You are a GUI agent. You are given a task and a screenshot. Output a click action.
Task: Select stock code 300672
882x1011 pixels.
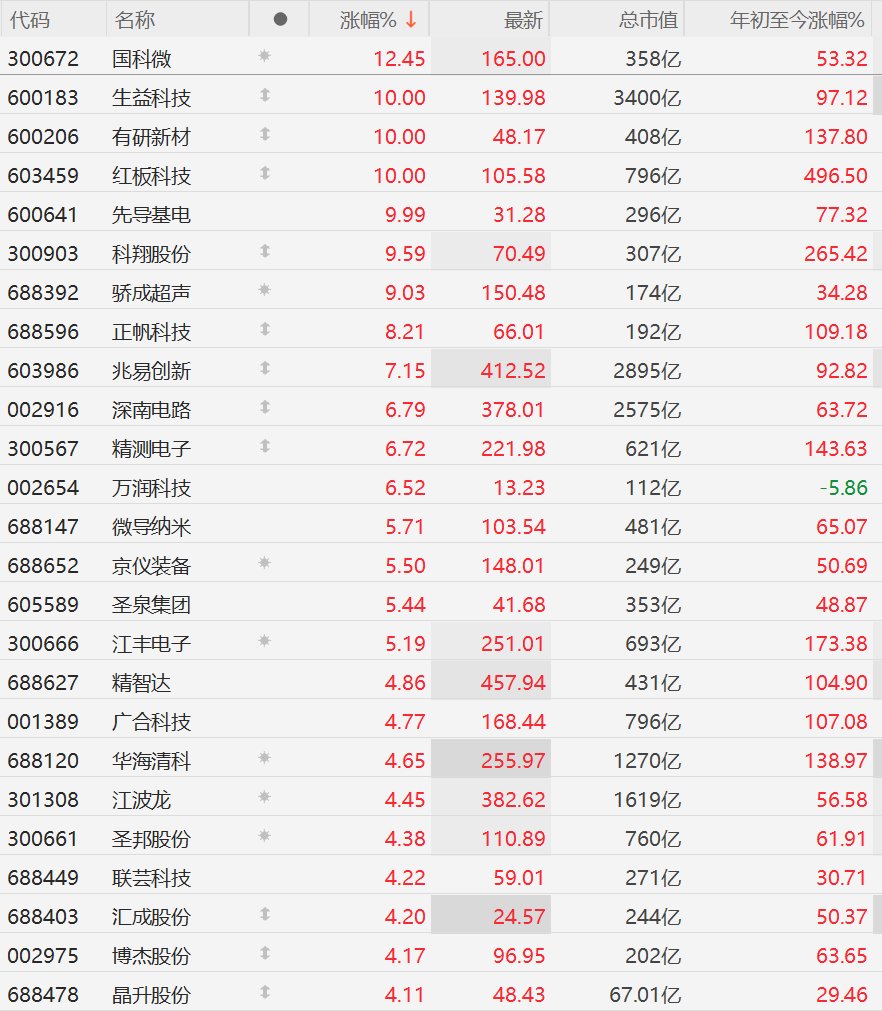43,59
